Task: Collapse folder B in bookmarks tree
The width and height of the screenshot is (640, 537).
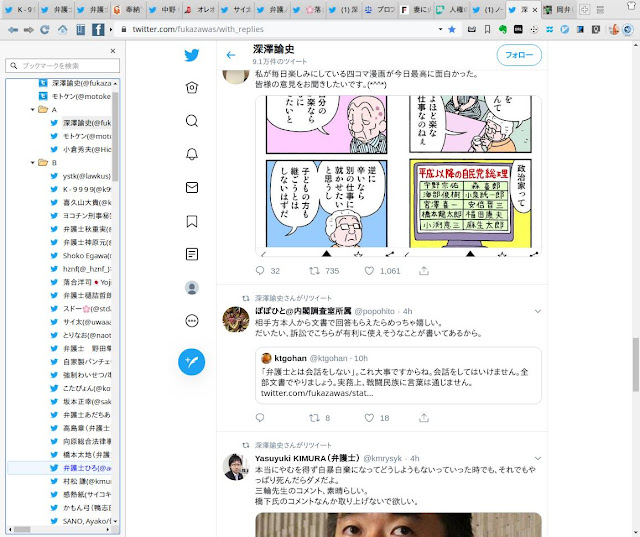Action: point(33,162)
